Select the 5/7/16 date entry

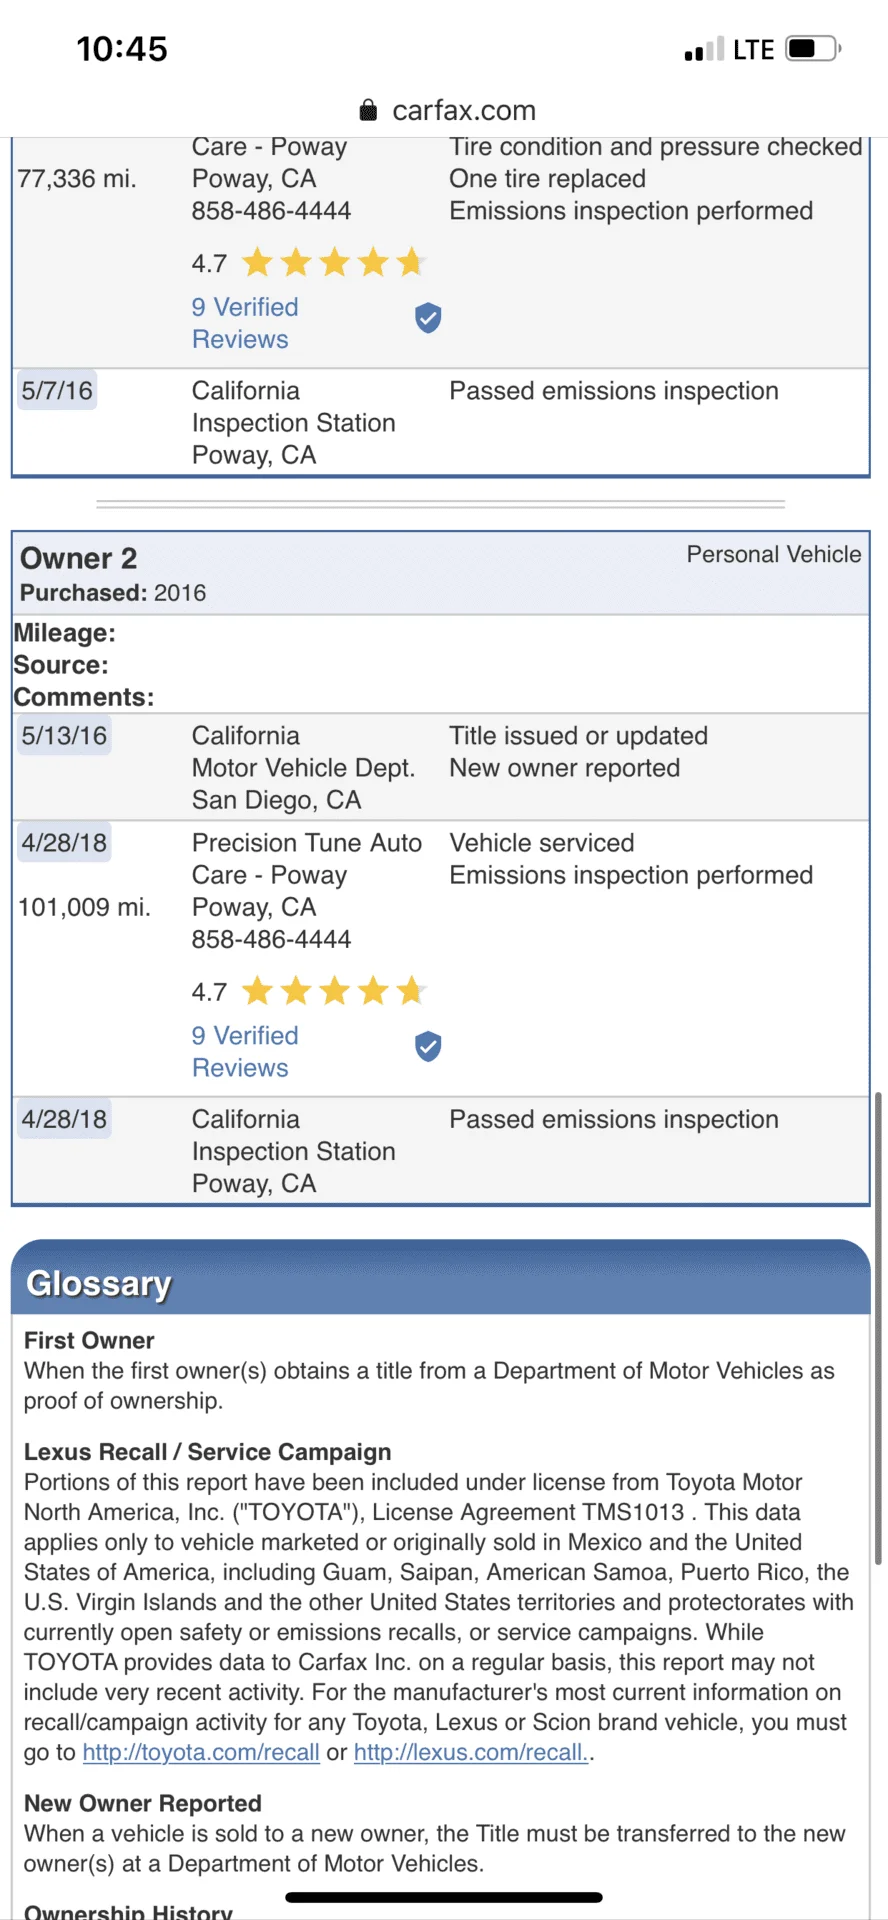57,391
